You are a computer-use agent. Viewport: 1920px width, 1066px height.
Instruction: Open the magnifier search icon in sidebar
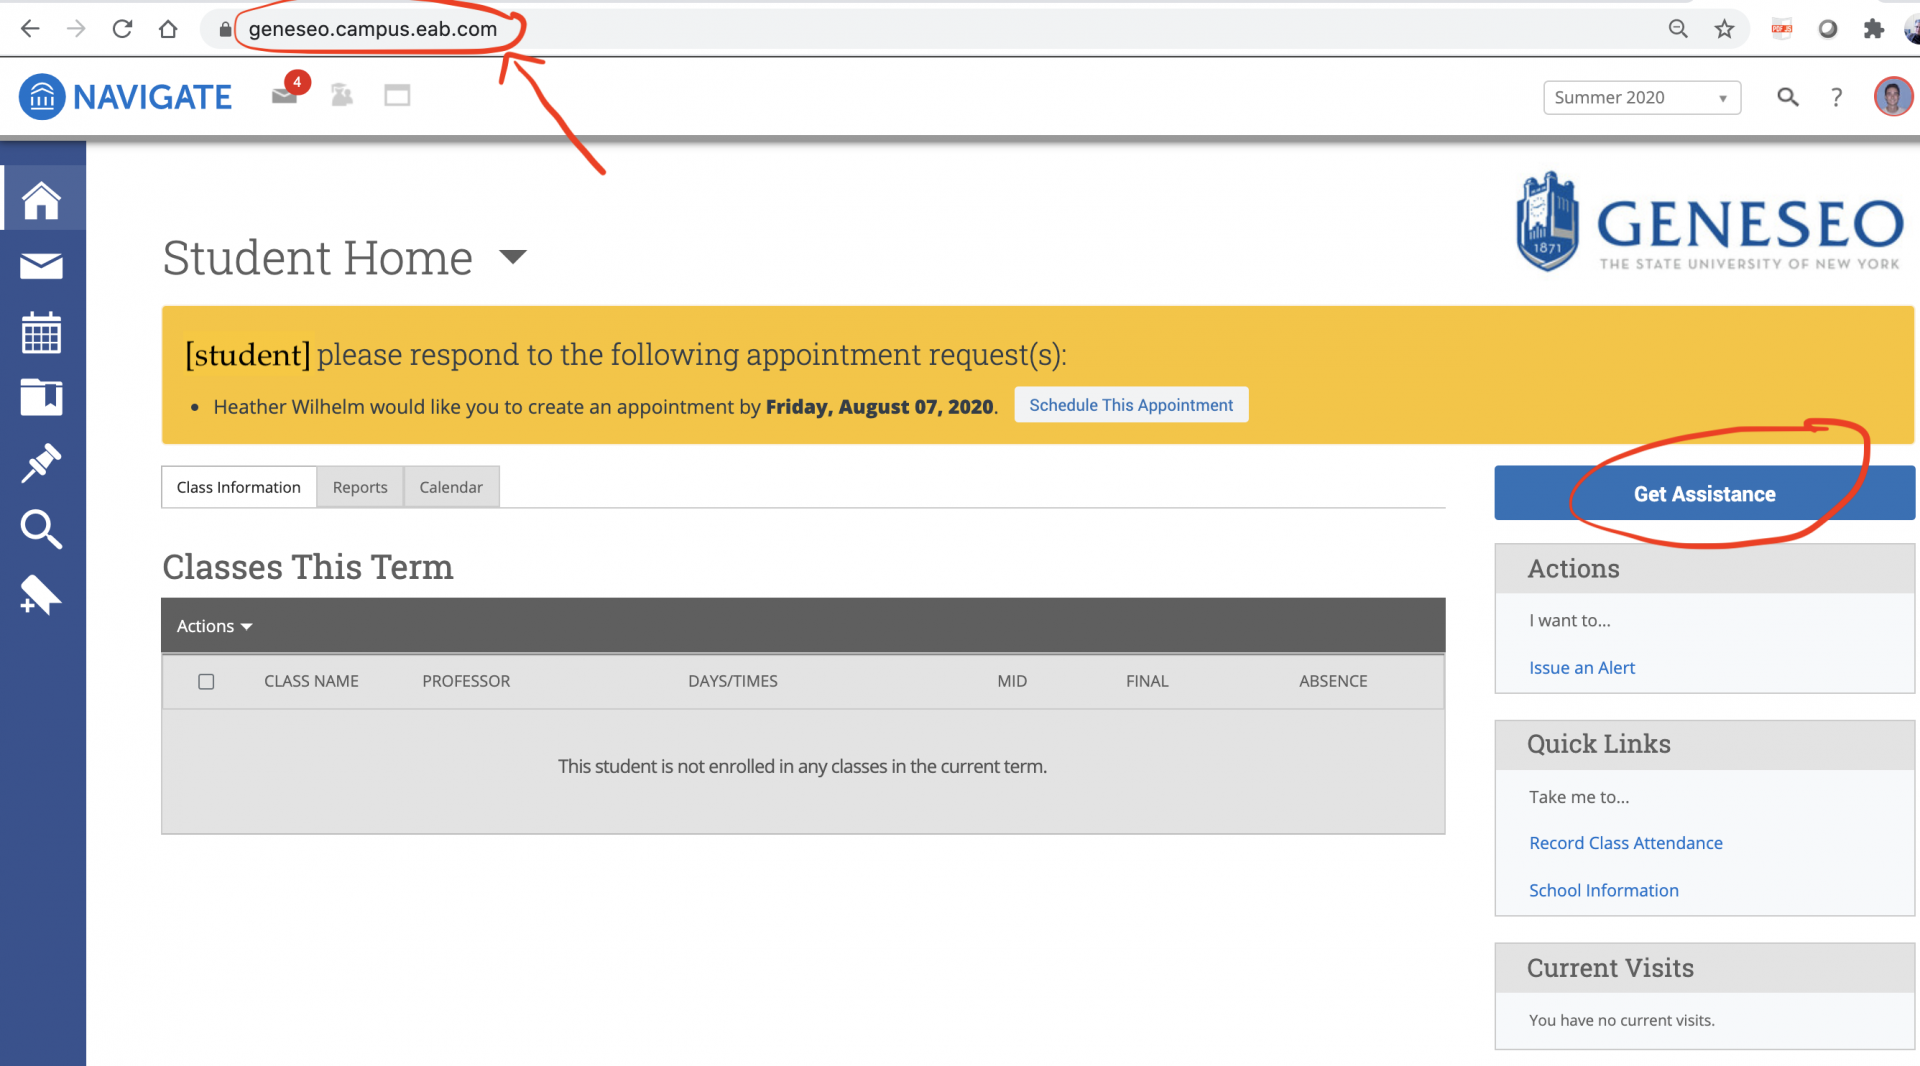(x=41, y=529)
